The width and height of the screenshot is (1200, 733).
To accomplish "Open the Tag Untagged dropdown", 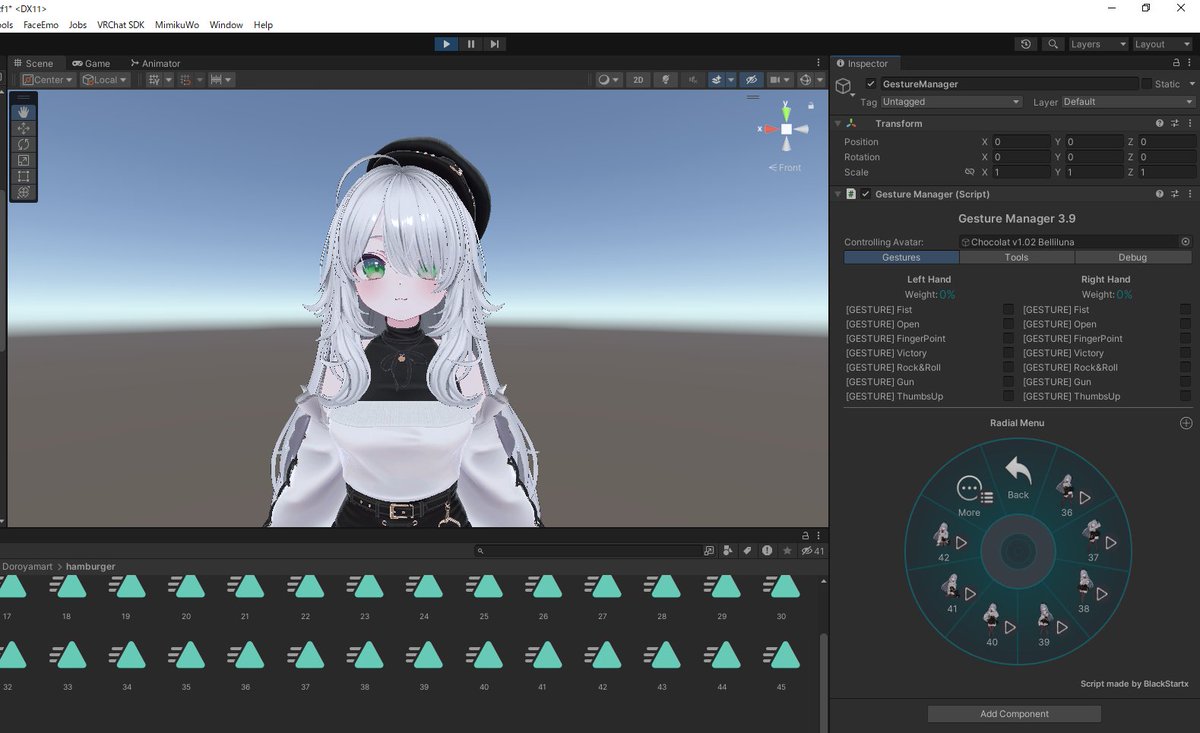I will tap(950, 101).
